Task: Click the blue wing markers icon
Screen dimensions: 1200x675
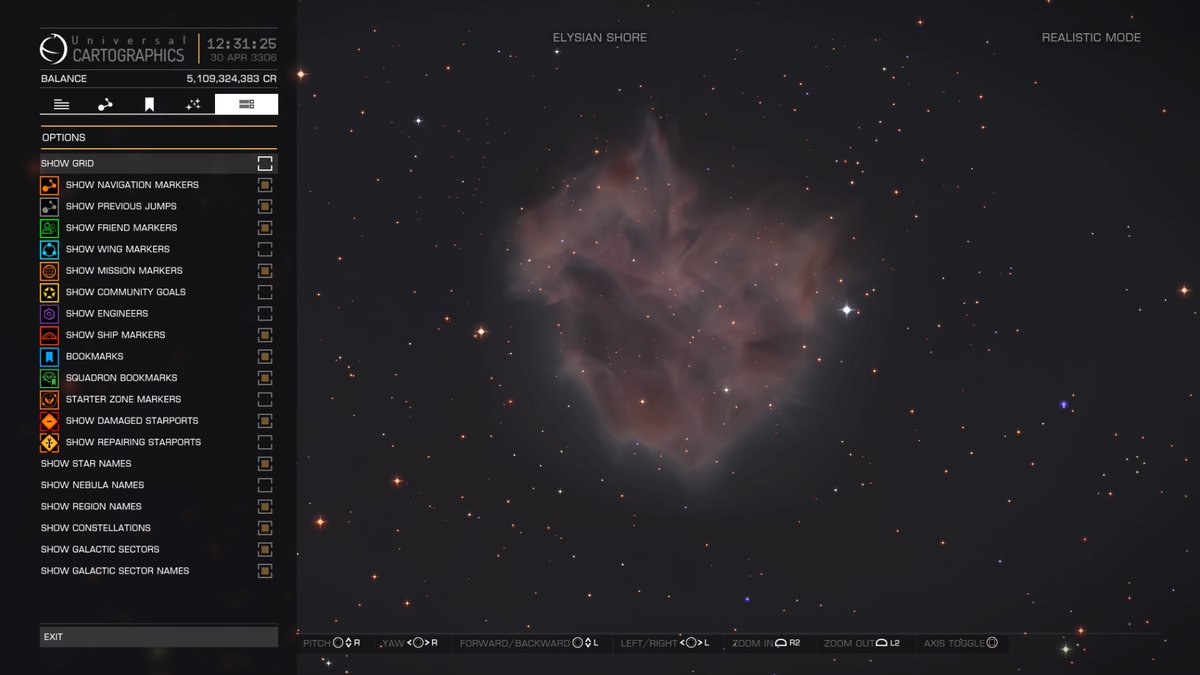Action: pyautogui.click(x=49, y=250)
